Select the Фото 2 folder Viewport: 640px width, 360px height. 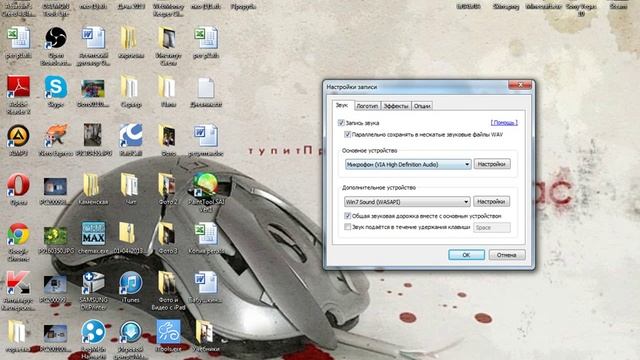(x=167, y=185)
